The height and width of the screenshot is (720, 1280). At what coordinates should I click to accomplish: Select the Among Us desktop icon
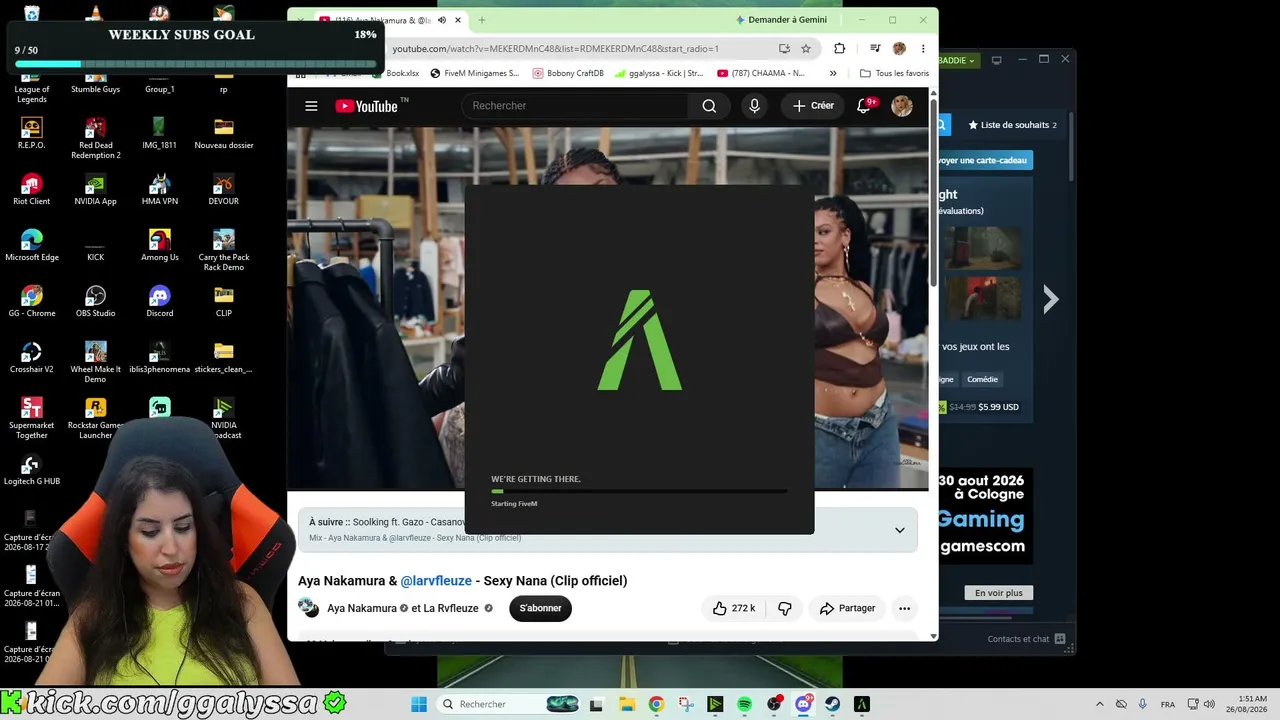click(160, 244)
